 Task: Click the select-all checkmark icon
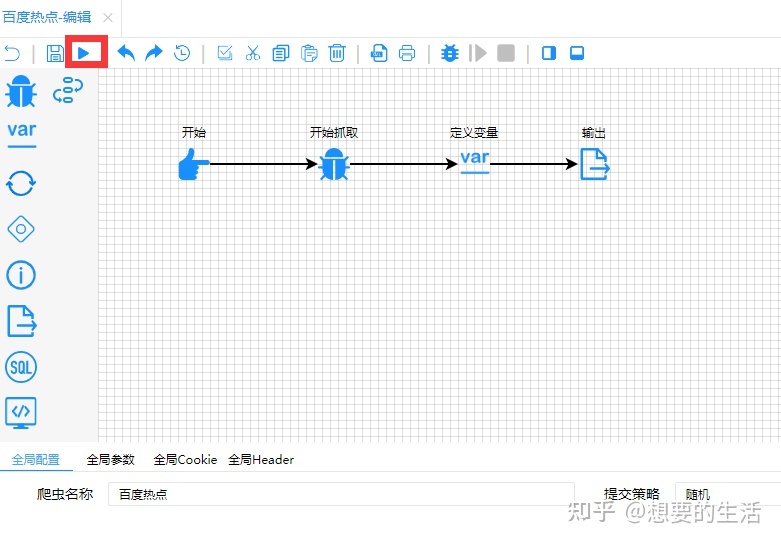point(225,53)
